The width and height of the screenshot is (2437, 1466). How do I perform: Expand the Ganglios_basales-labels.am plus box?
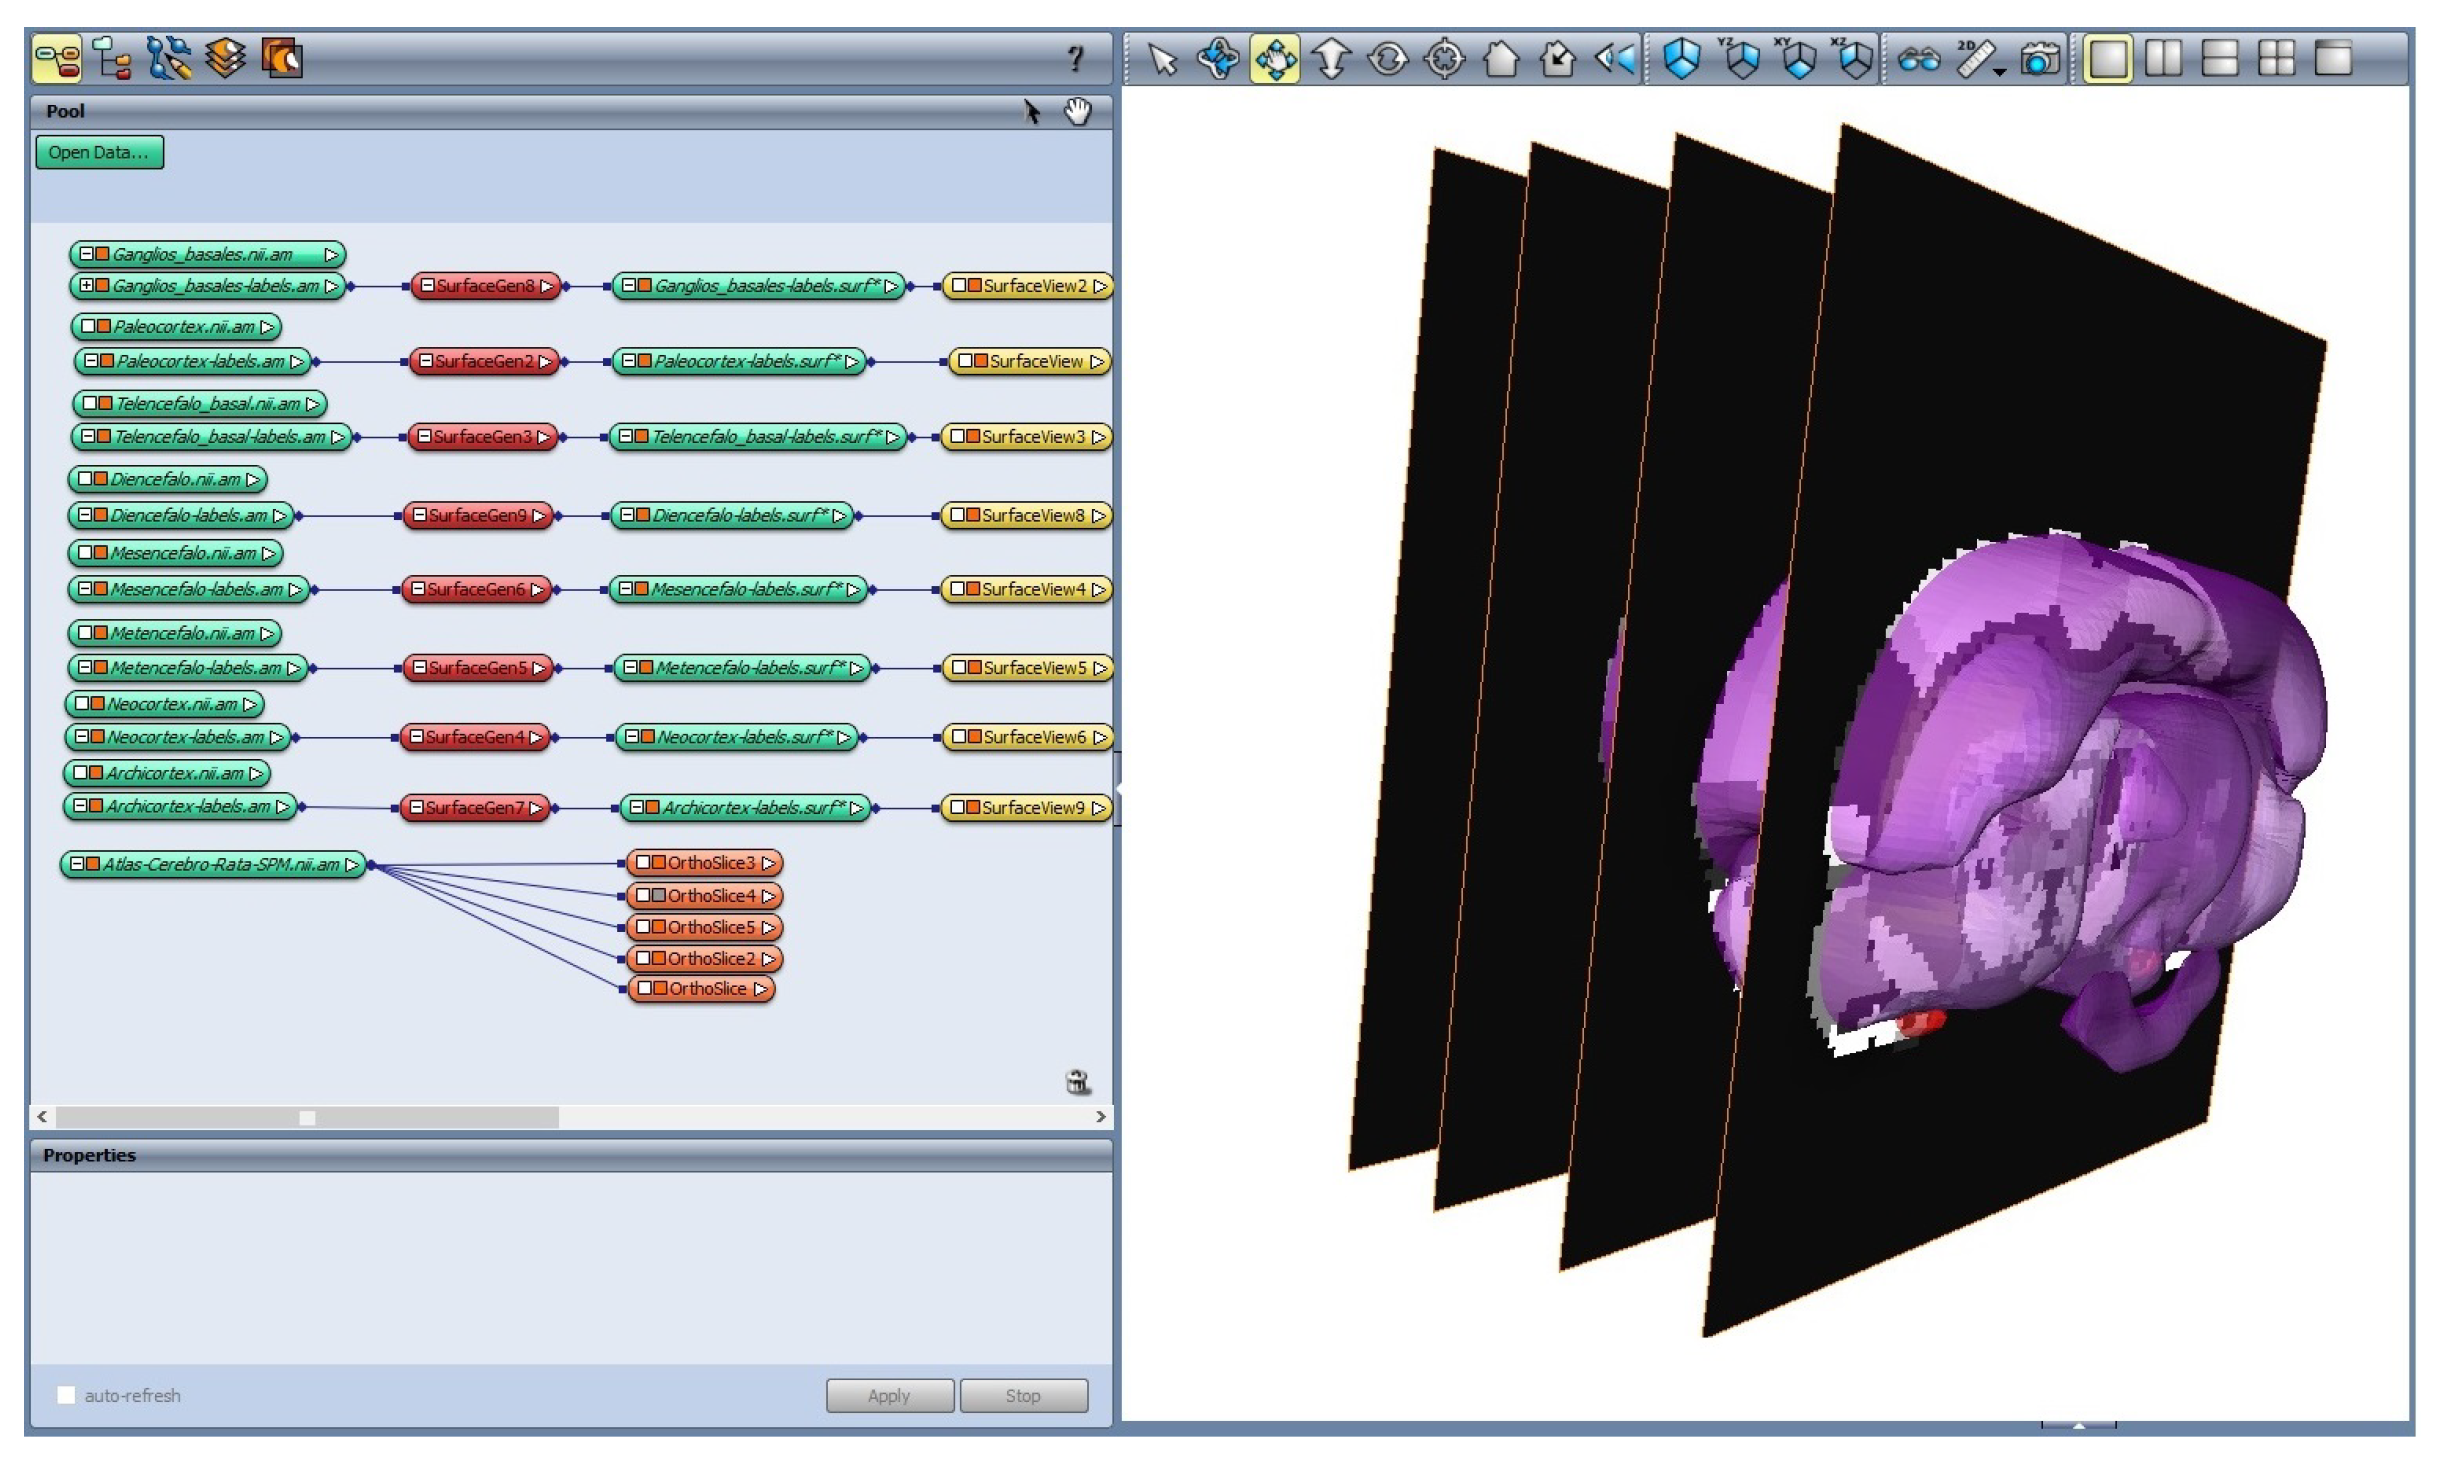click(x=87, y=286)
